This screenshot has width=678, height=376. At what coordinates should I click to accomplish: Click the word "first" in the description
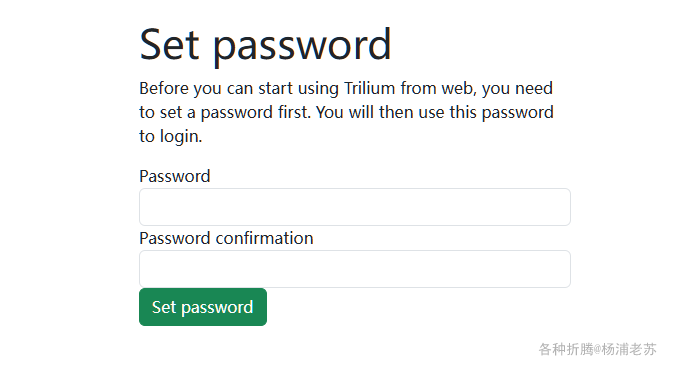click(292, 112)
